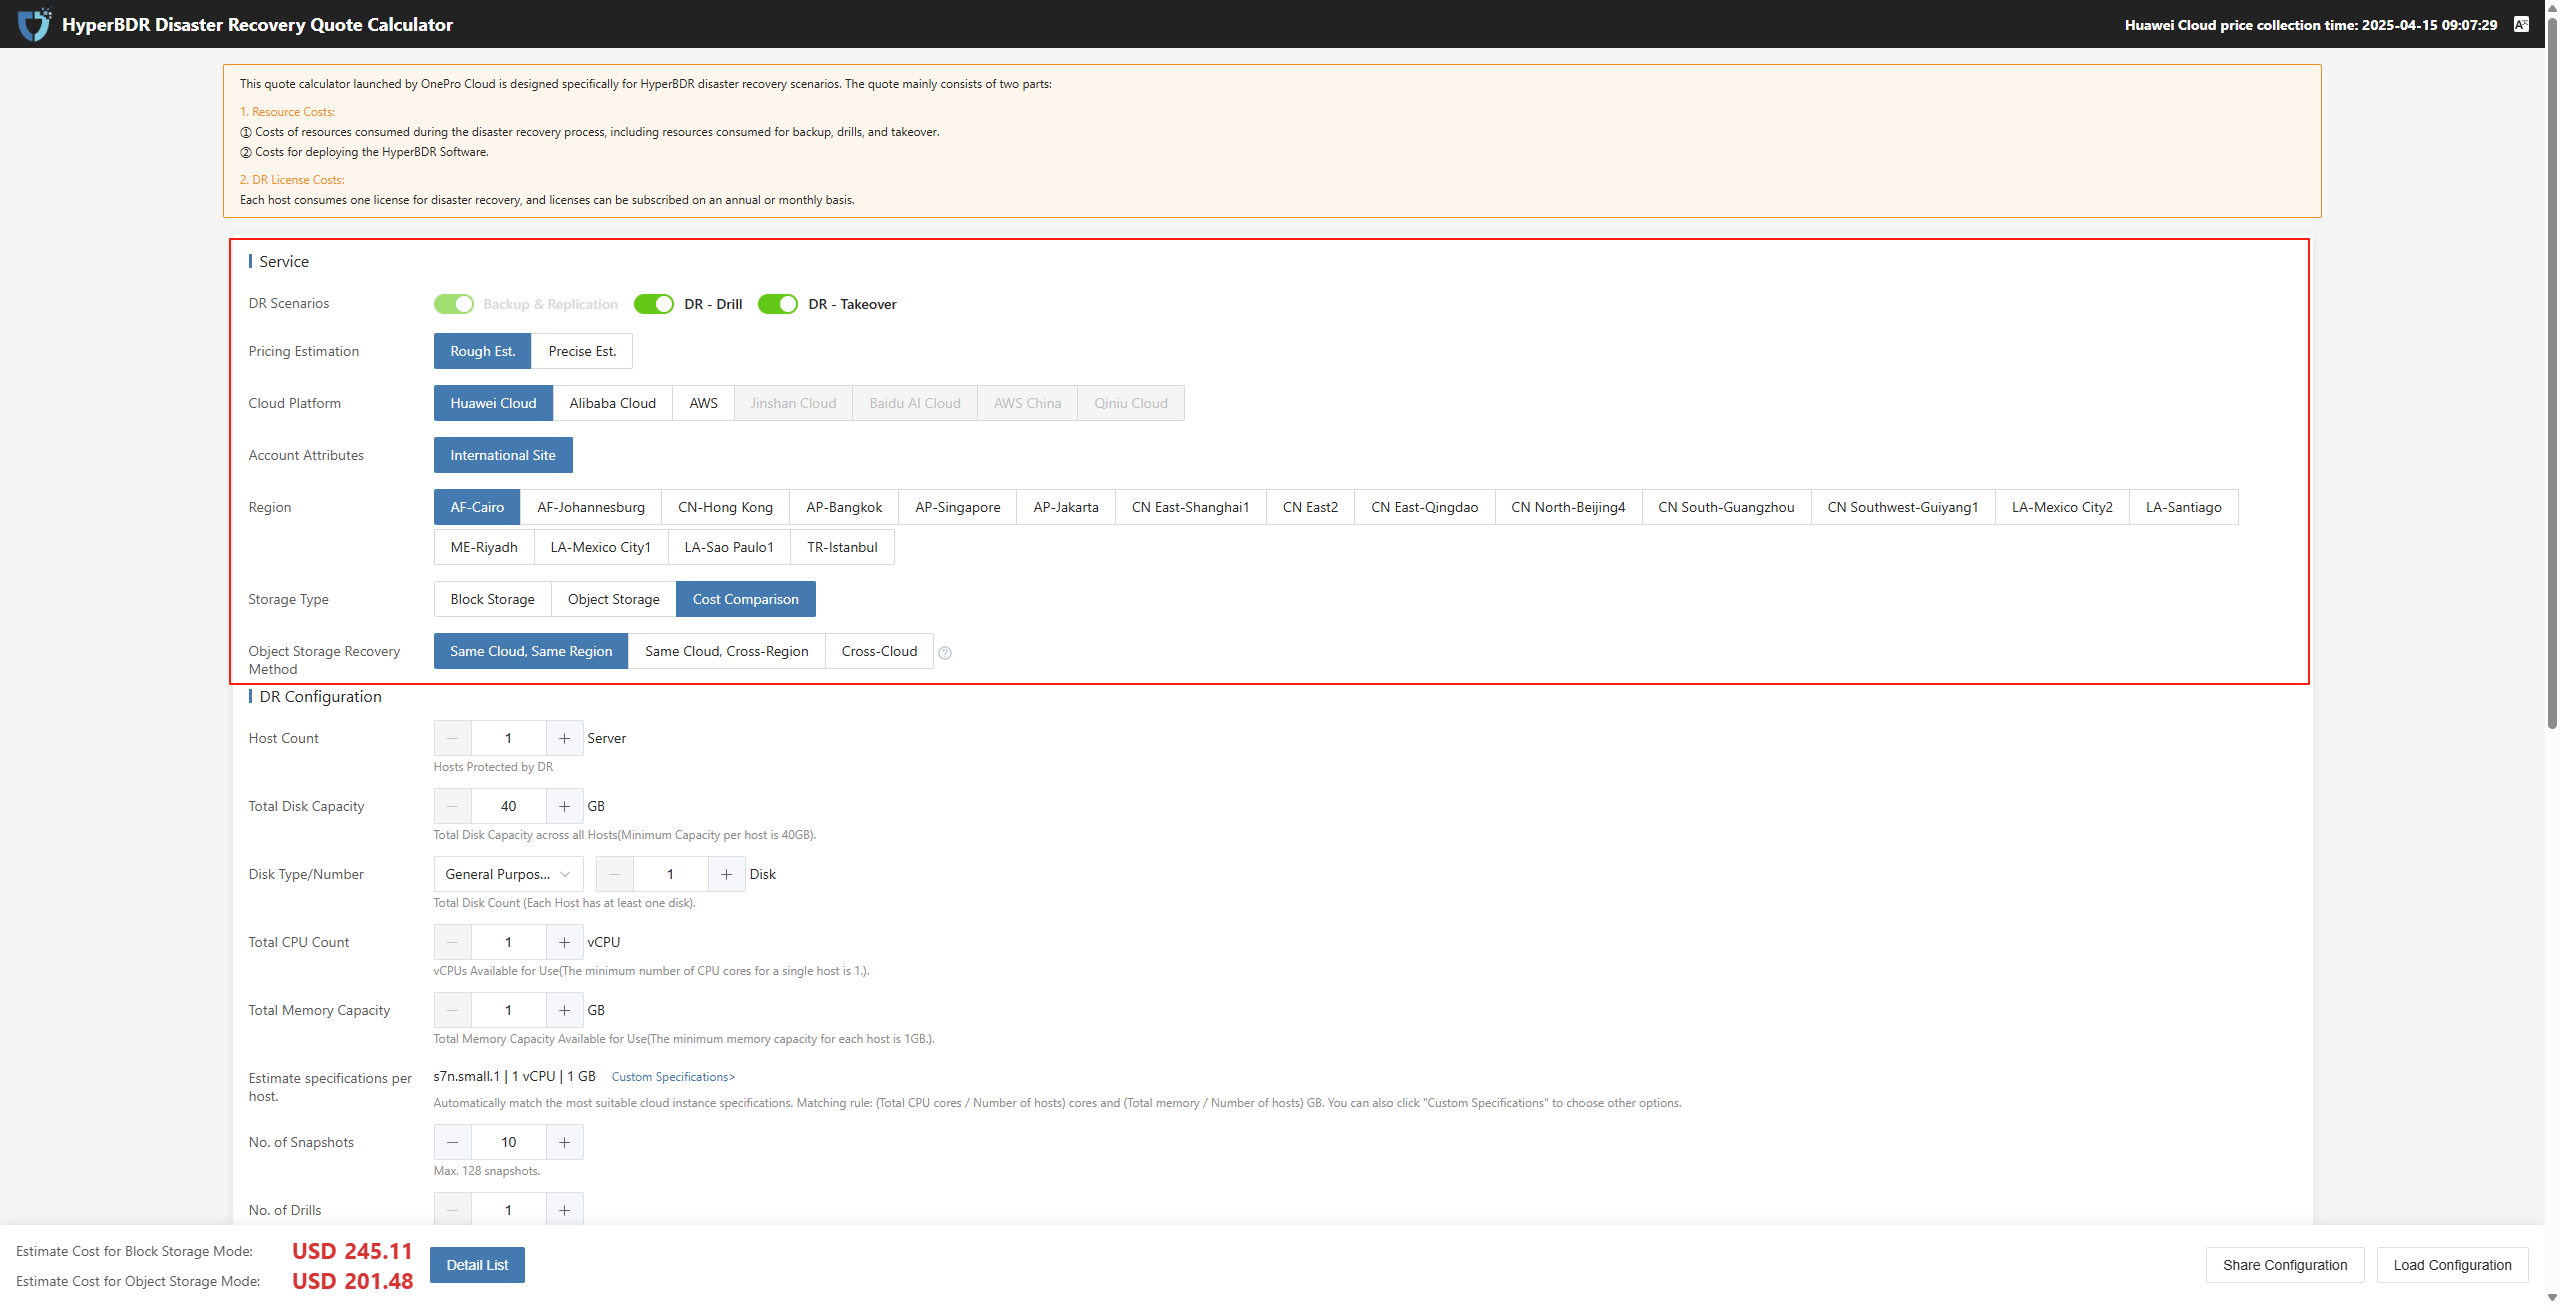The height and width of the screenshot is (1305, 2560).
Task: Choose Jinshan Cloud platform
Action: 794,403
